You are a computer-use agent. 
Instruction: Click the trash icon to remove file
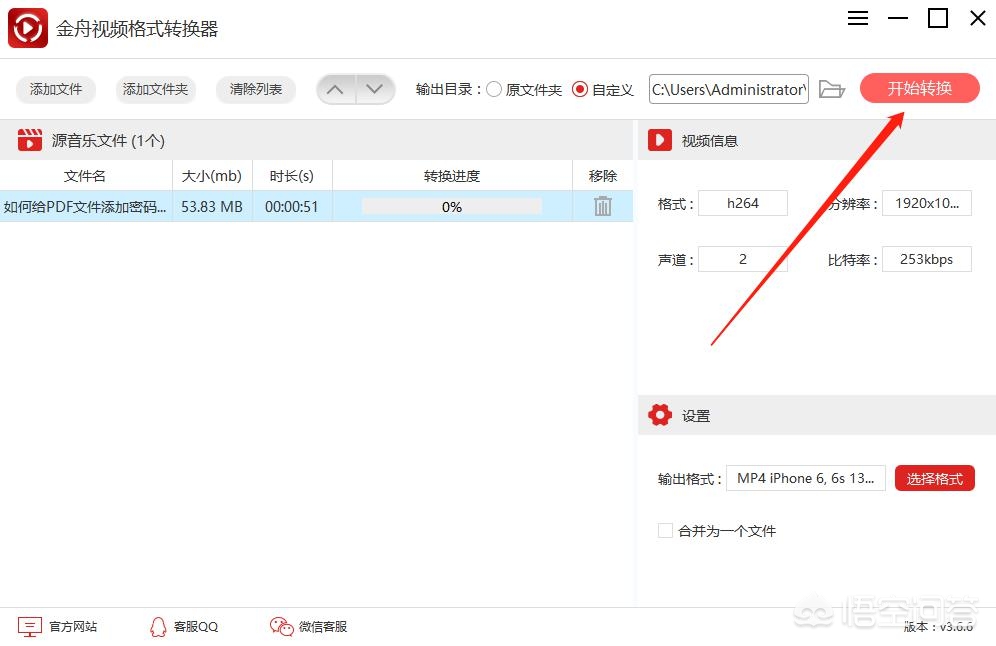(602, 206)
